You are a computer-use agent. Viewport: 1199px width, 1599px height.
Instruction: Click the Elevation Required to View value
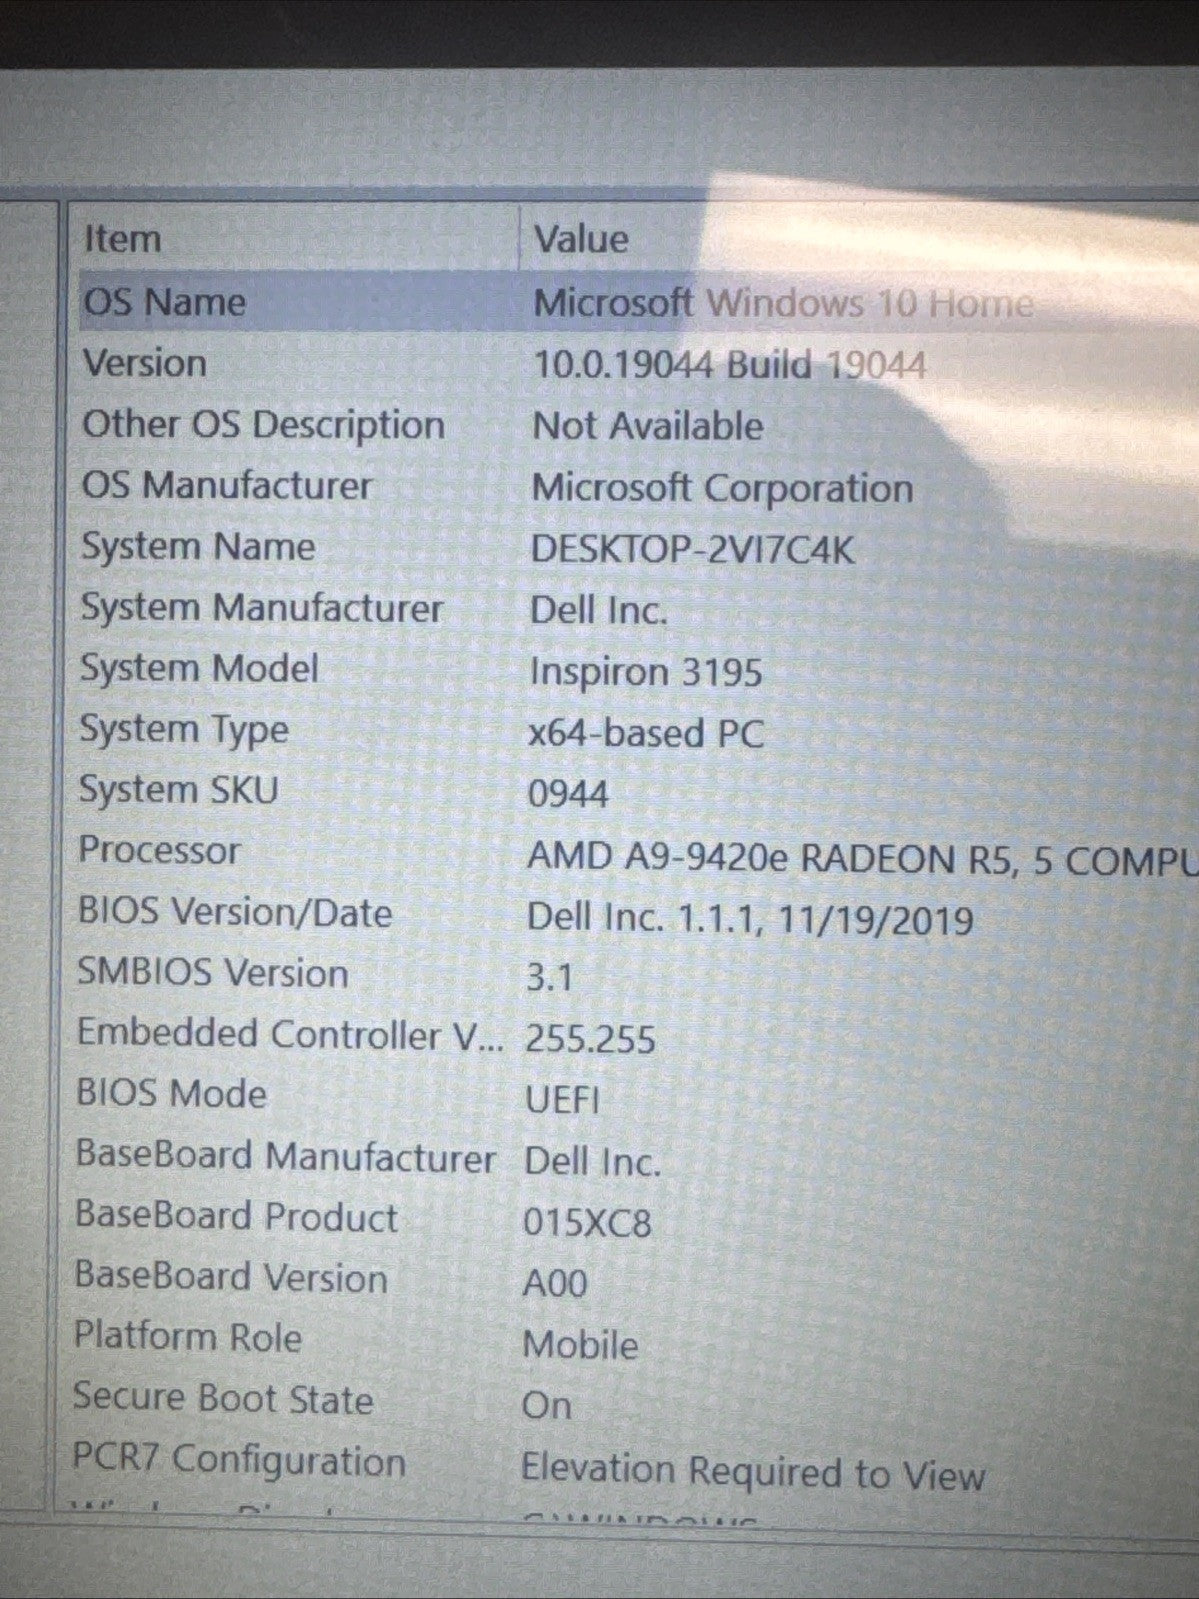pos(753,1473)
